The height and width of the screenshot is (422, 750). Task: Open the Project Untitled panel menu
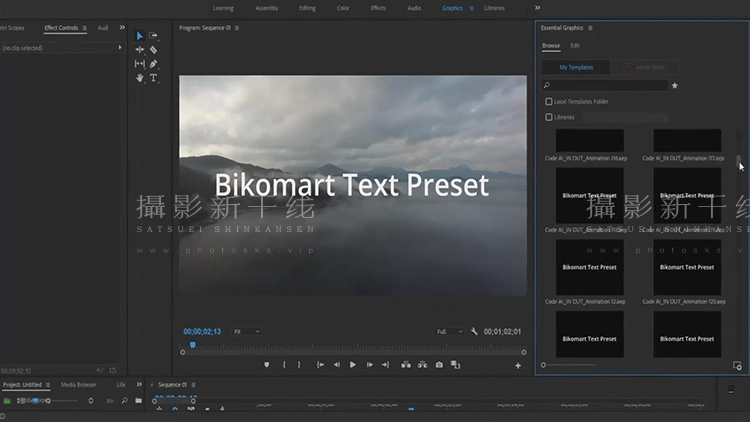(48, 385)
